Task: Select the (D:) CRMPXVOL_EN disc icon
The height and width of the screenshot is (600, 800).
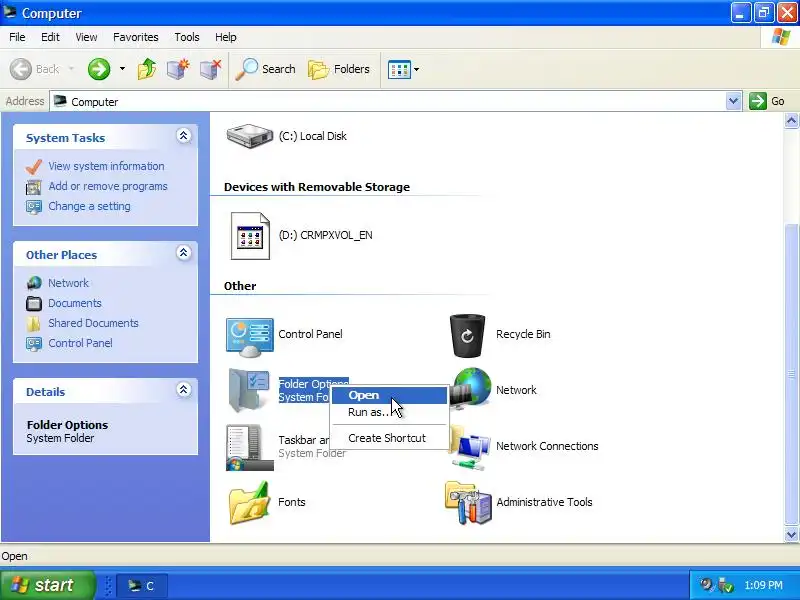Action: (250, 236)
